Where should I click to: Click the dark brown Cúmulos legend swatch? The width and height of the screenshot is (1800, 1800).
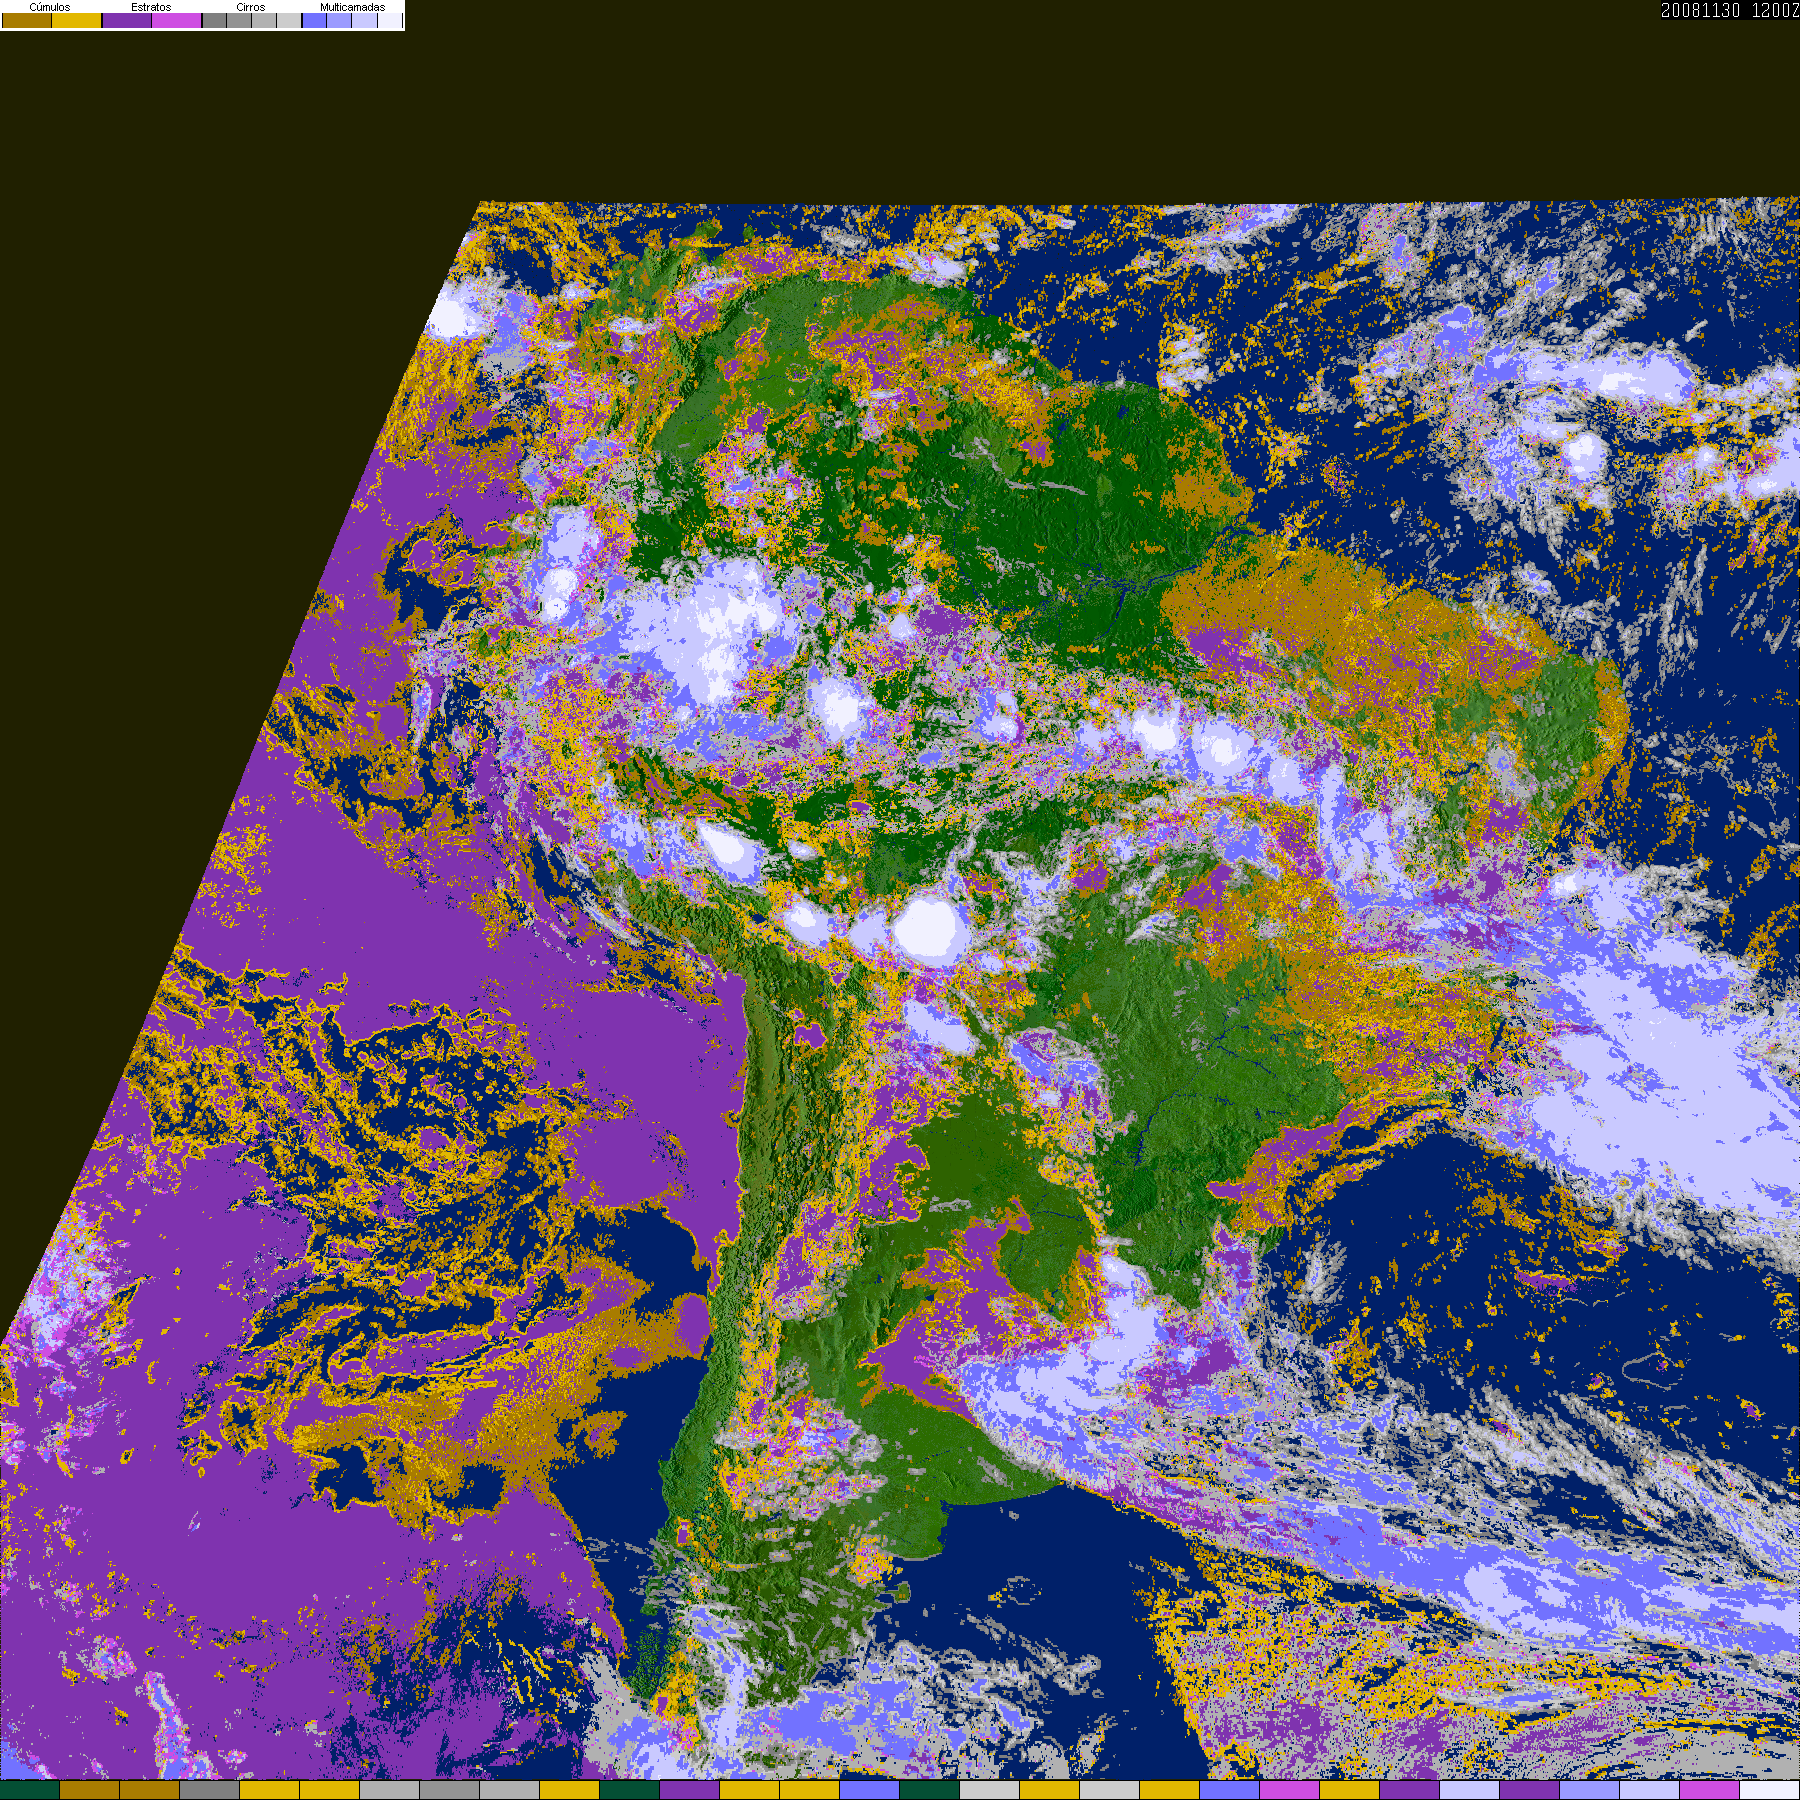(x=27, y=20)
